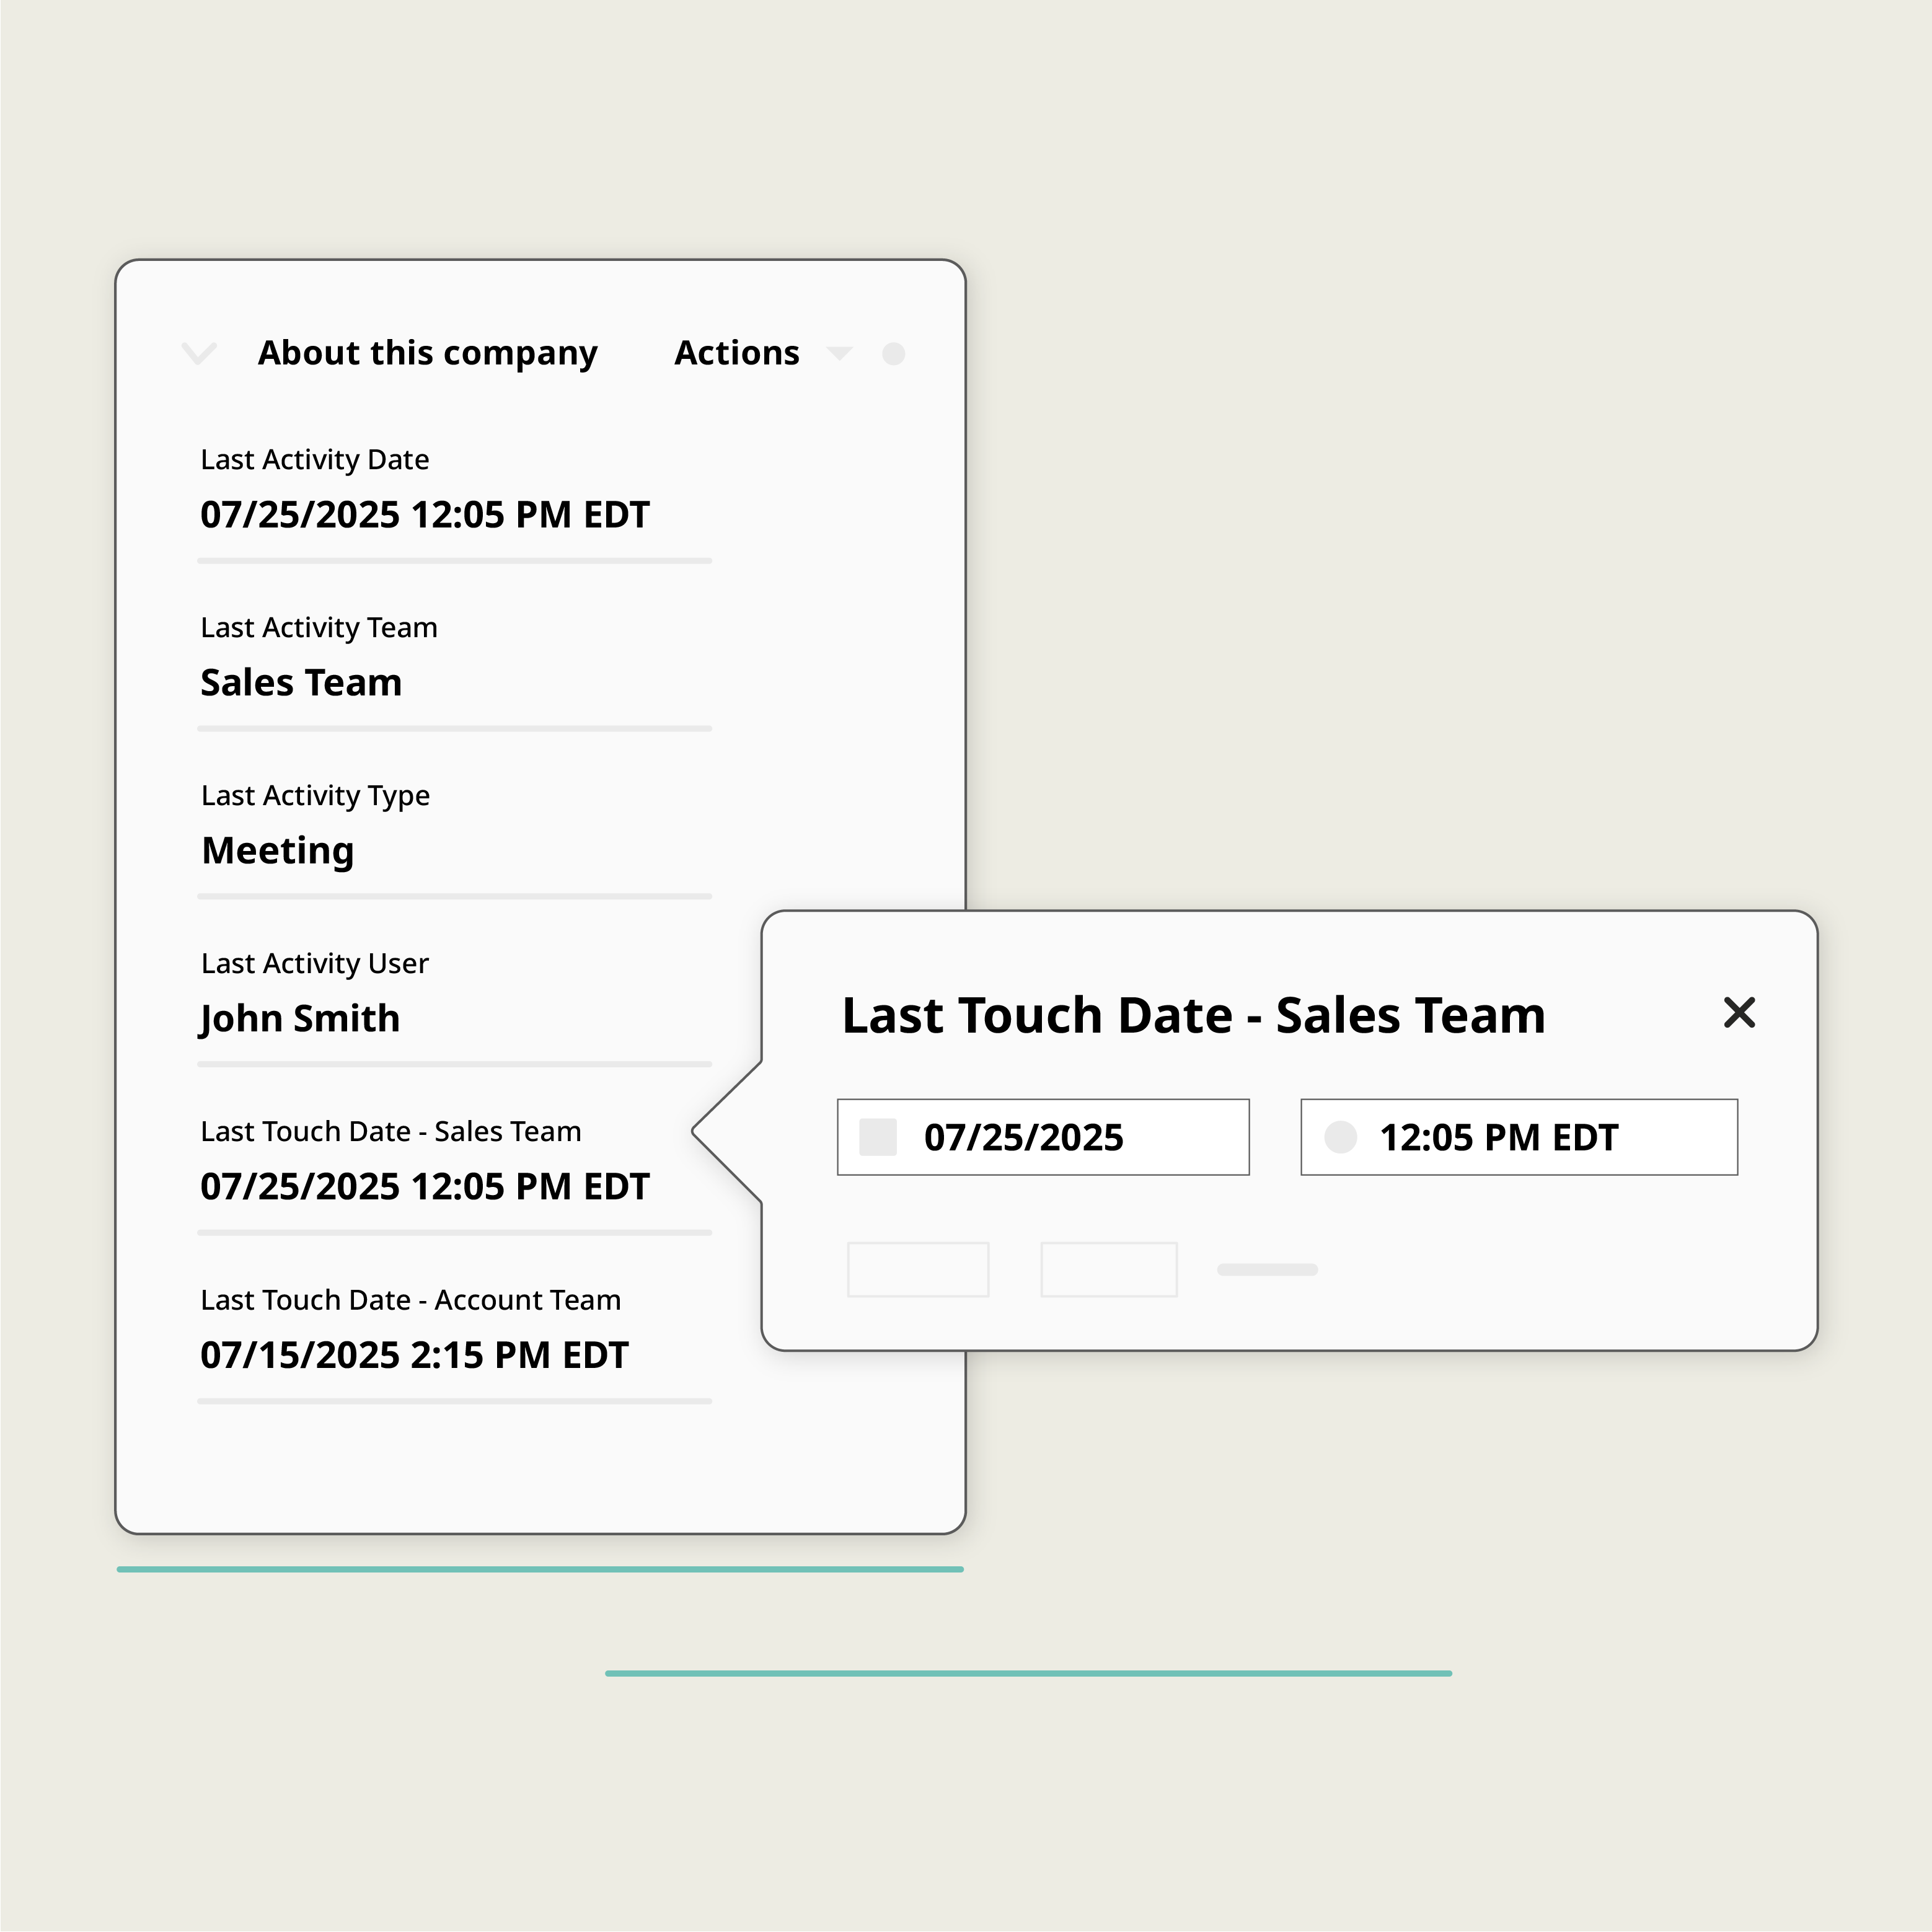Close the Last Touch Date popup
This screenshot has height=1932, width=1932.
click(x=1739, y=1013)
